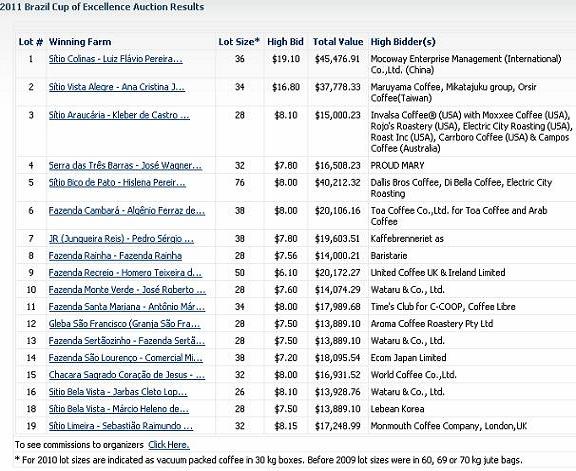The height and width of the screenshot is (471, 576).
Task: Open the Gleba São Francisco link
Action: 125,324
